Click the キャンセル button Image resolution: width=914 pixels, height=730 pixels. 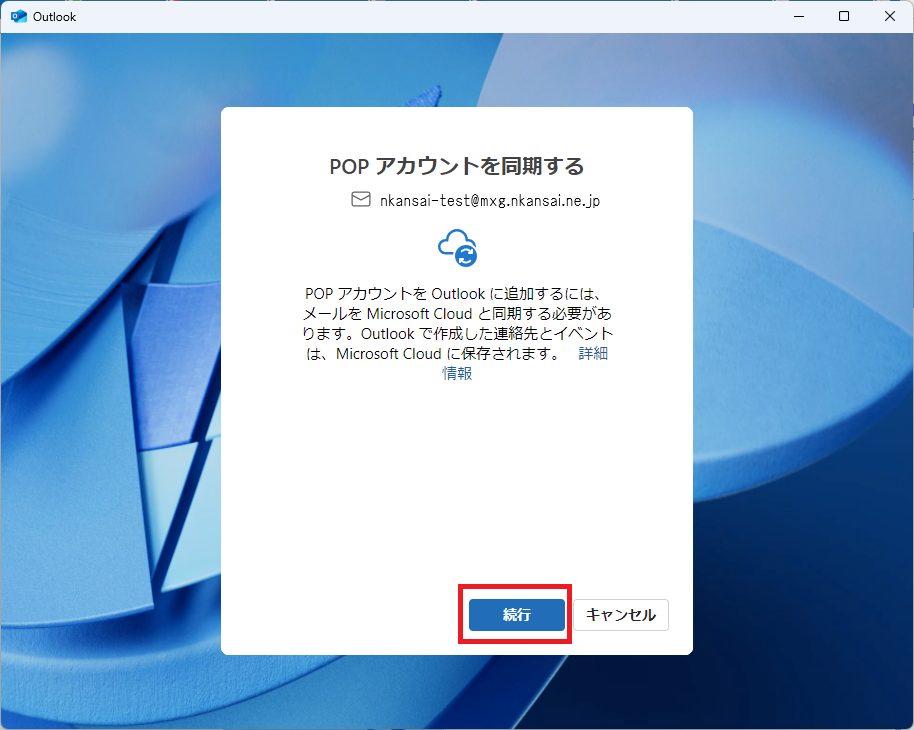[x=621, y=615]
